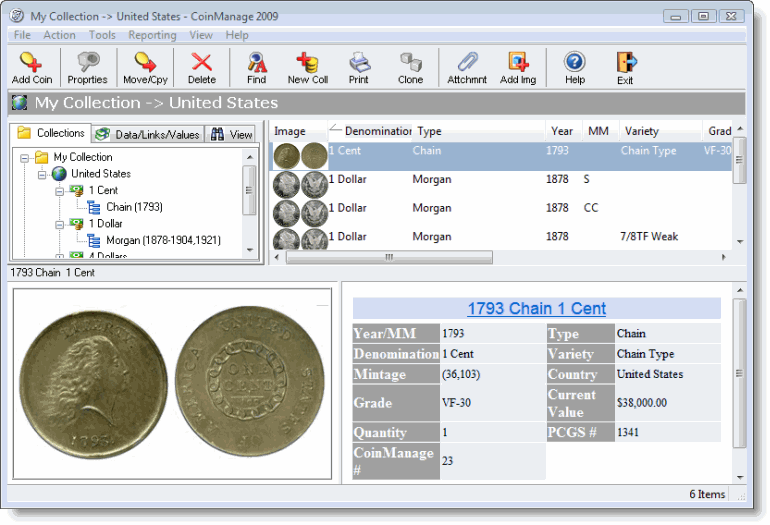The image size is (770, 525).
Task: Select the Morgan 7/8TF Weak row
Action: pos(501,239)
